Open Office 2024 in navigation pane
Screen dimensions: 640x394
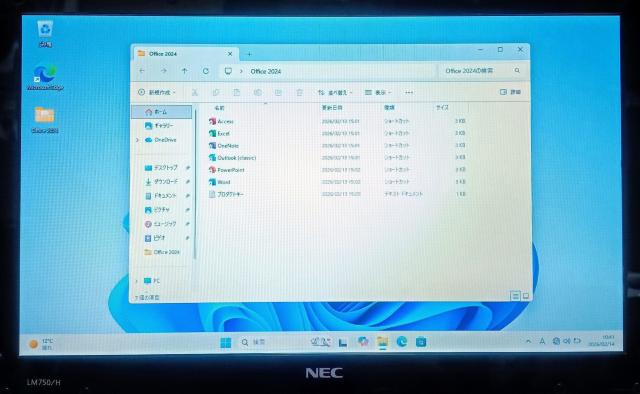pos(162,252)
